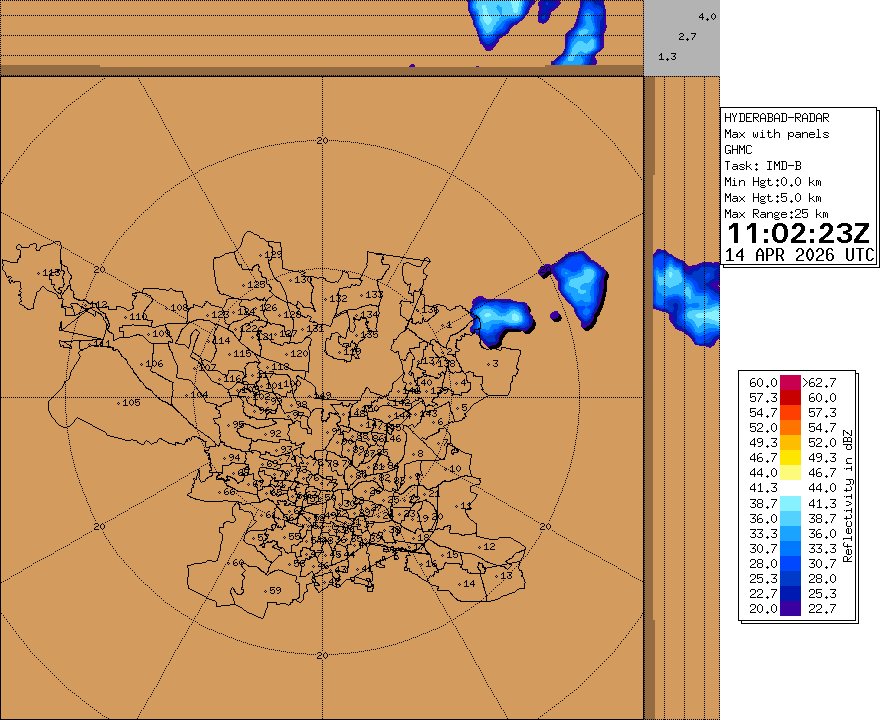Click ward 132 label on the map

tap(338, 299)
